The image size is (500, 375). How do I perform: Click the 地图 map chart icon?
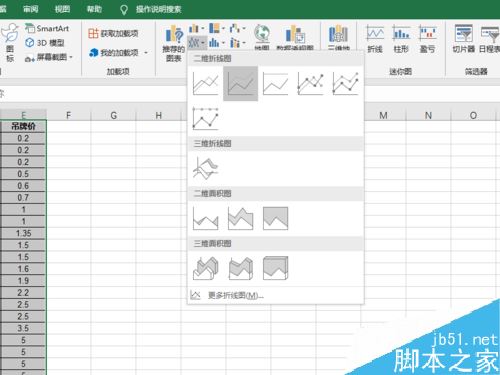coord(262,37)
